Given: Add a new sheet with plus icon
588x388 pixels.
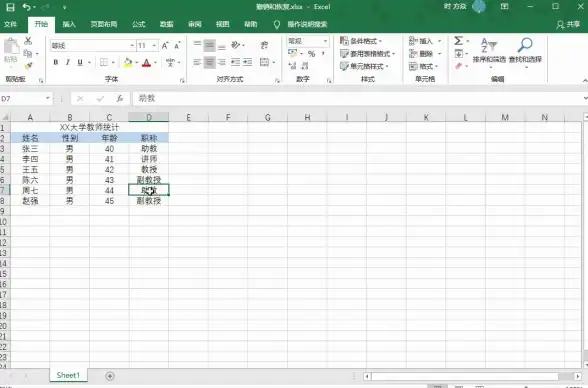Looking at the screenshot, I should tap(110, 376).
